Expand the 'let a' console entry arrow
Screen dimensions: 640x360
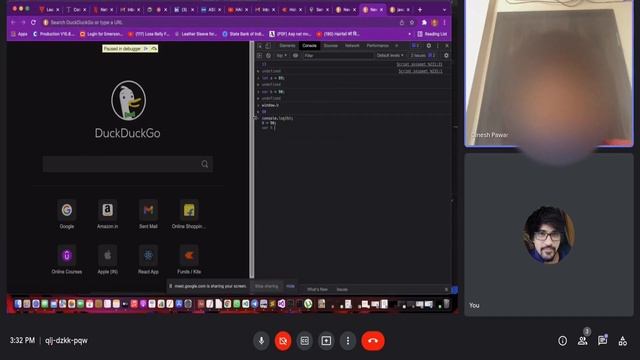[258, 78]
